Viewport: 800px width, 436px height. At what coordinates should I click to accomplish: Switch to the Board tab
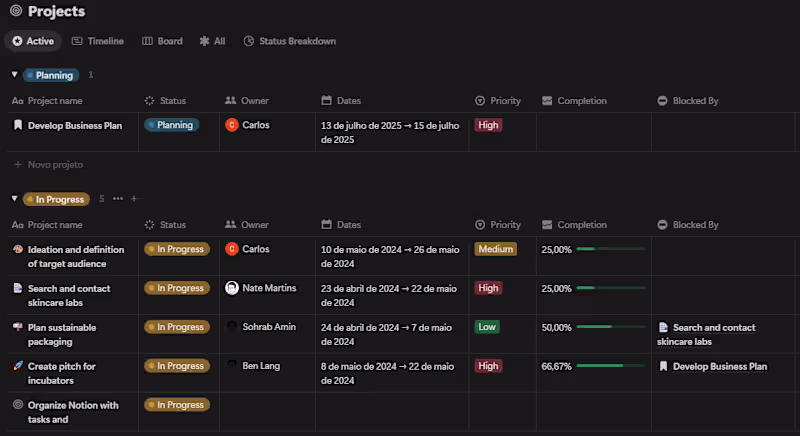[x=162, y=41]
